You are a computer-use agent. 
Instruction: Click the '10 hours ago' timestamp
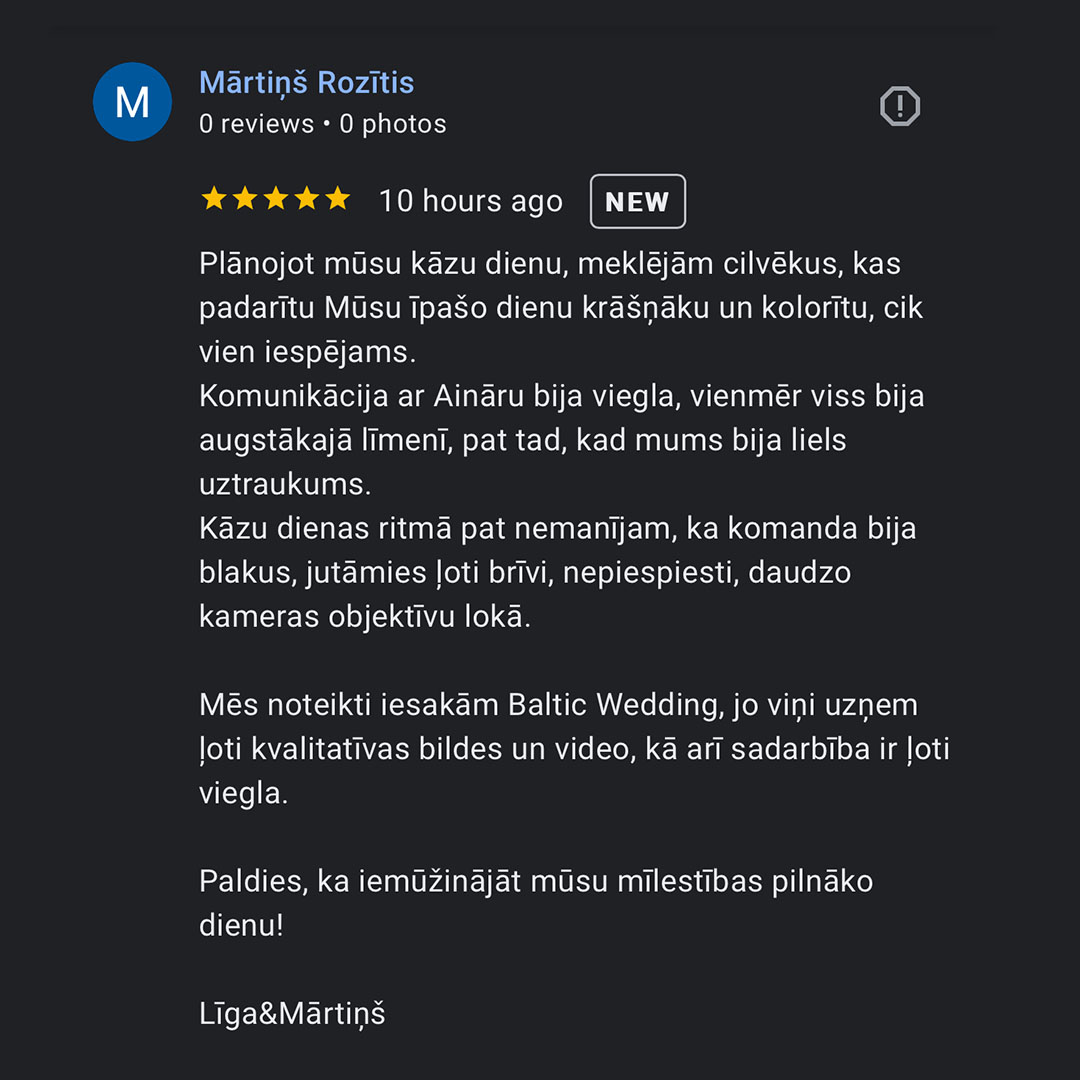(471, 201)
